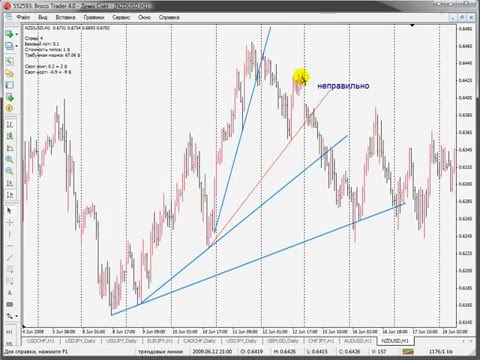Screen dimensions: 480x360
Task: Select the Line Chart icon
Action: point(10,148)
